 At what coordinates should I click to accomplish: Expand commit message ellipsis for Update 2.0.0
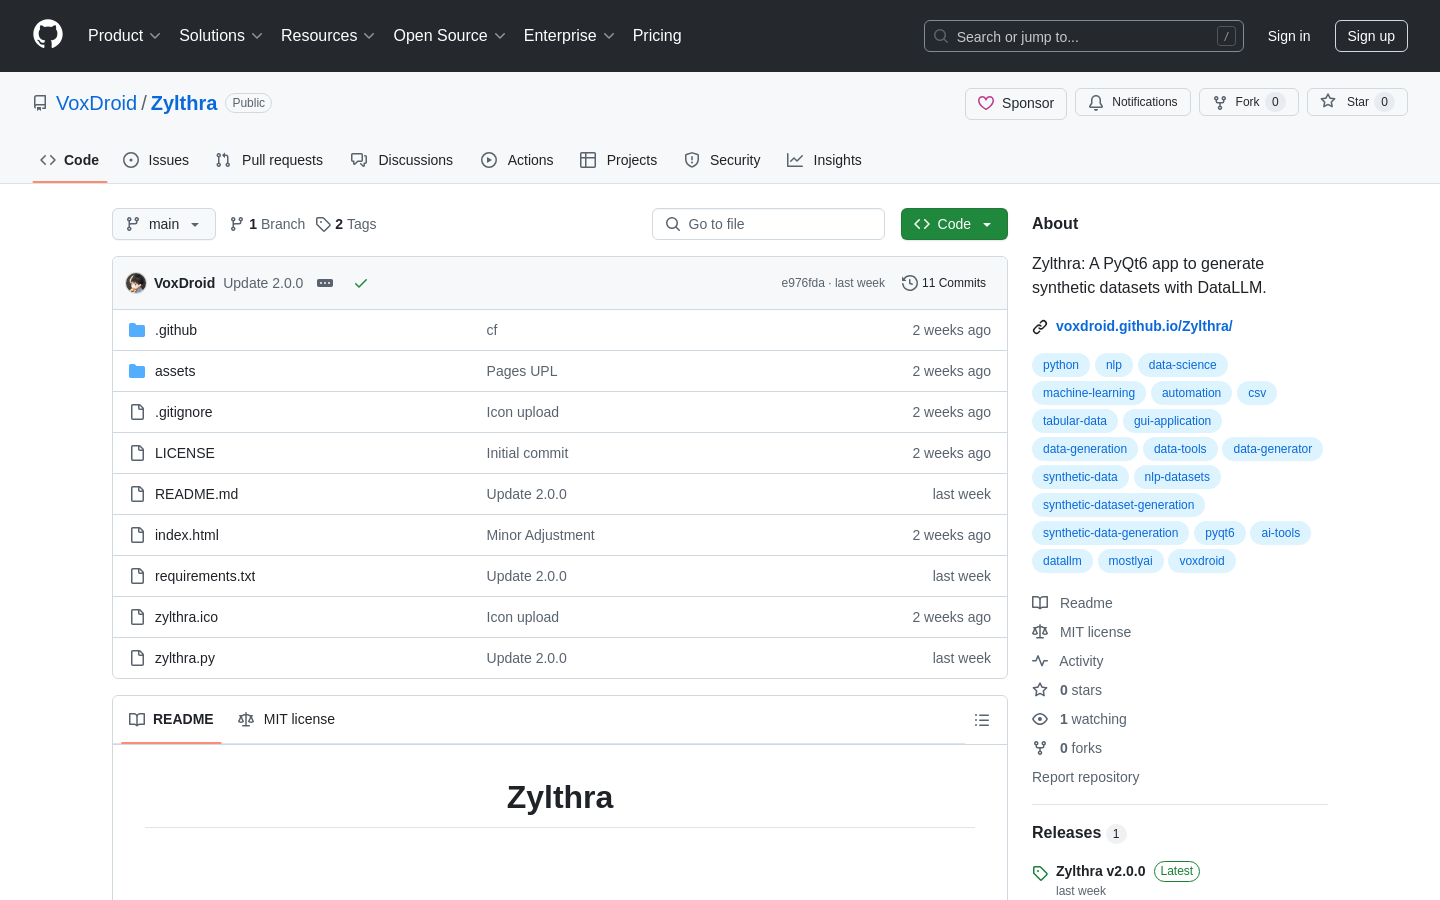pyautogui.click(x=325, y=283)
